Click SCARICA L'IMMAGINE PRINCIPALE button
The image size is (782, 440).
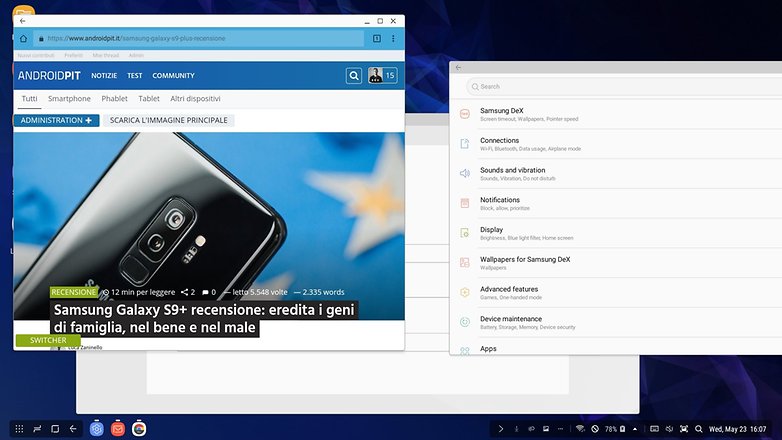(169, 120)
